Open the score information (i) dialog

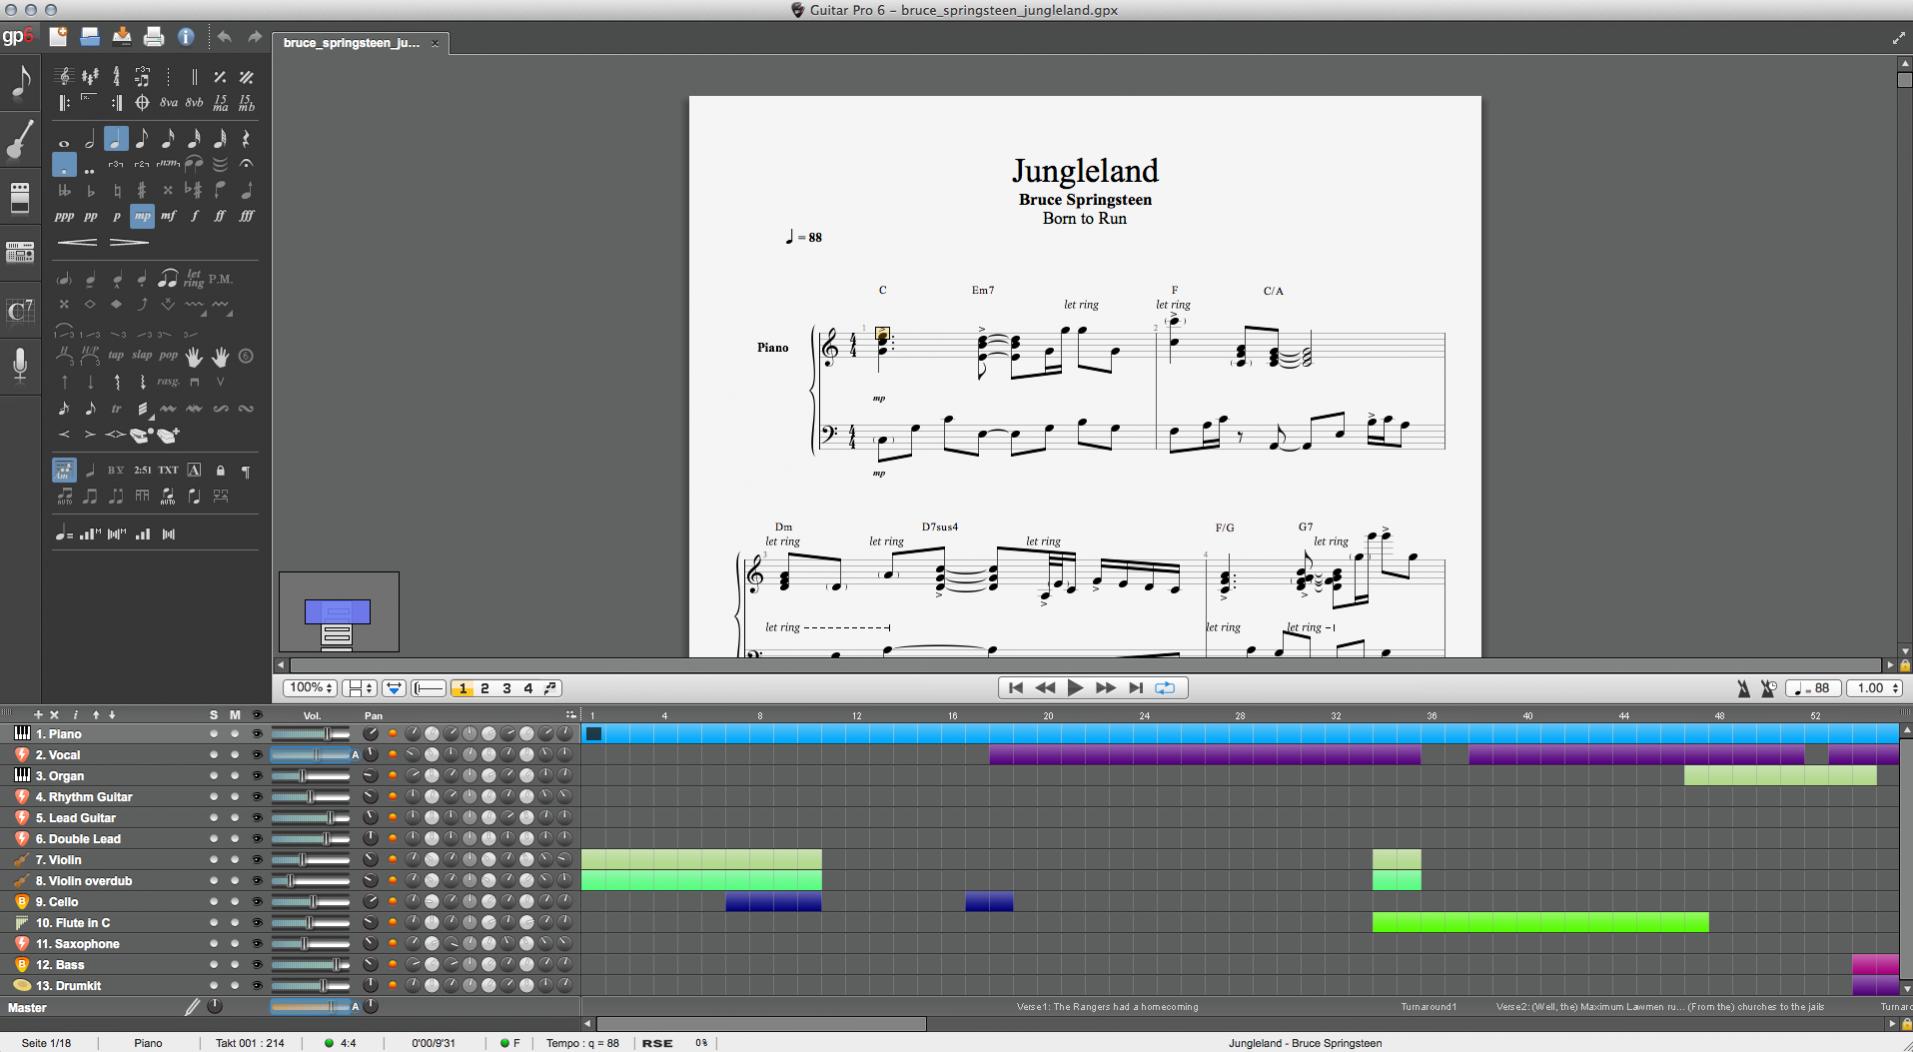coord(186,37)
